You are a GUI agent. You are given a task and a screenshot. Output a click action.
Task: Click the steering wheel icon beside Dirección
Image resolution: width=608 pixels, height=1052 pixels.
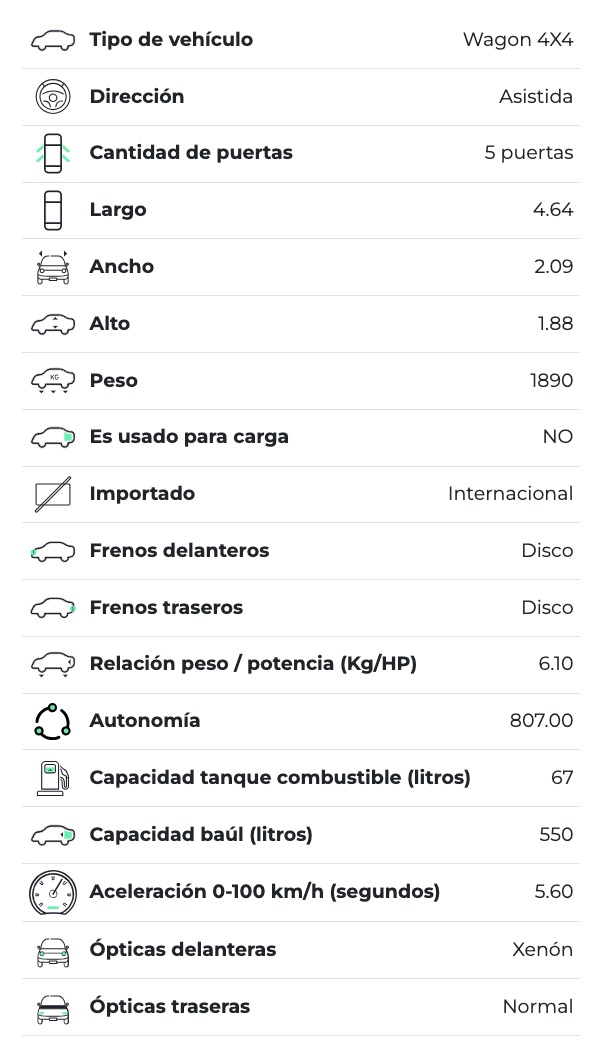[x=53, y=97]
